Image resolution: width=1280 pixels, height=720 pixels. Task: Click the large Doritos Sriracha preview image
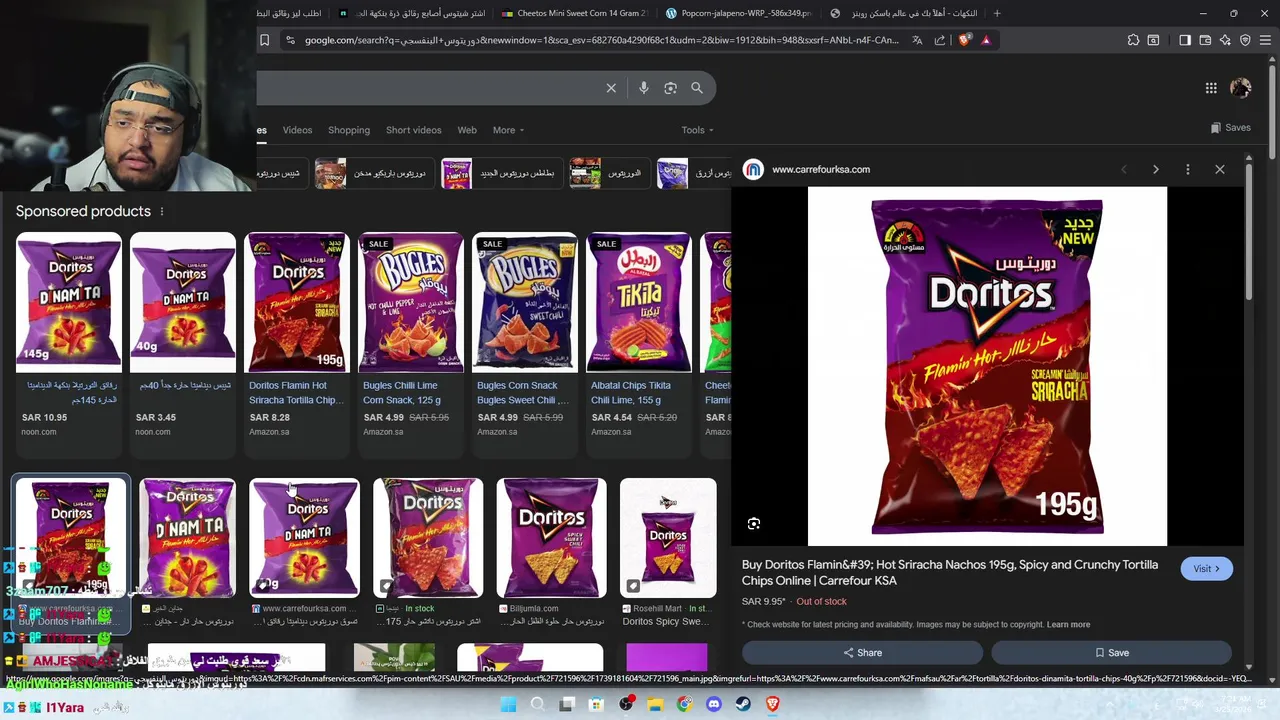pyautogui.click(x=987, y=366)
